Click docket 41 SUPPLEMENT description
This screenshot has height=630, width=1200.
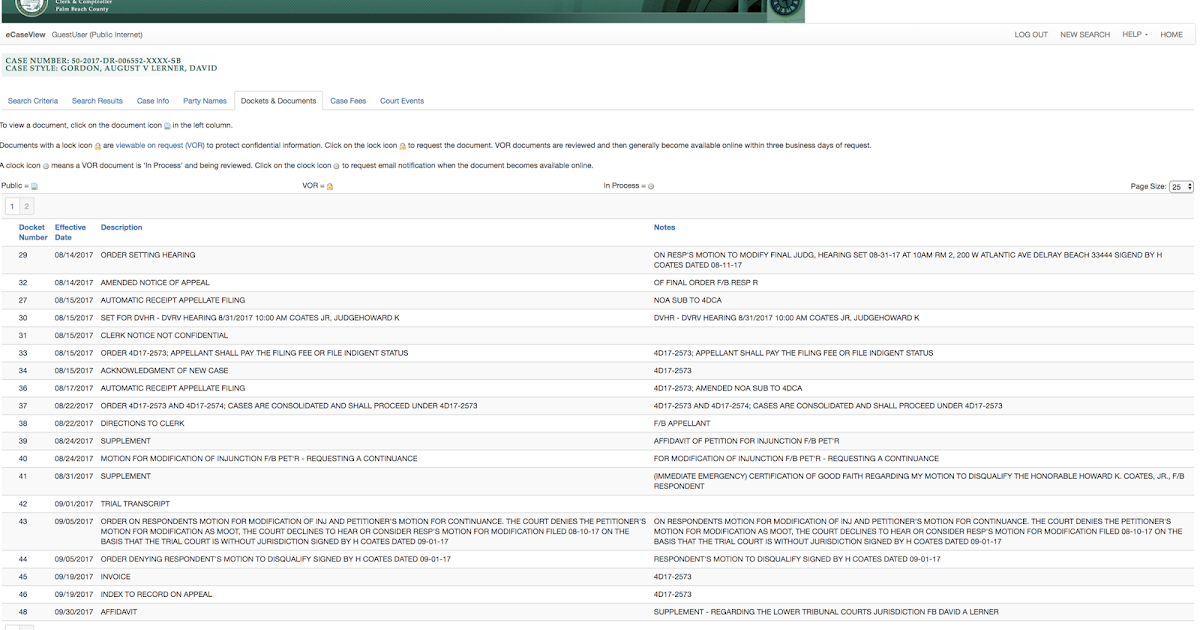coord(126,477)
